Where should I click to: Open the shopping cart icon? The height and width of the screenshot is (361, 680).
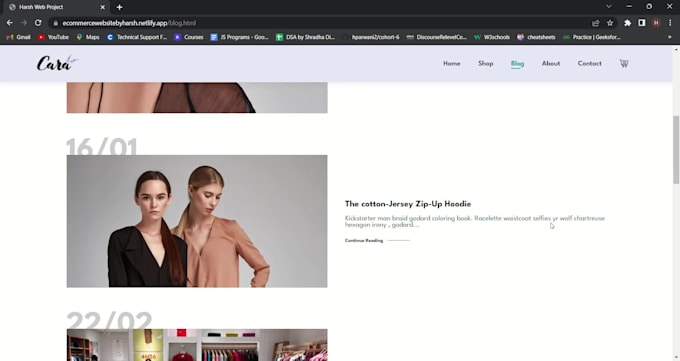(624, 63)
